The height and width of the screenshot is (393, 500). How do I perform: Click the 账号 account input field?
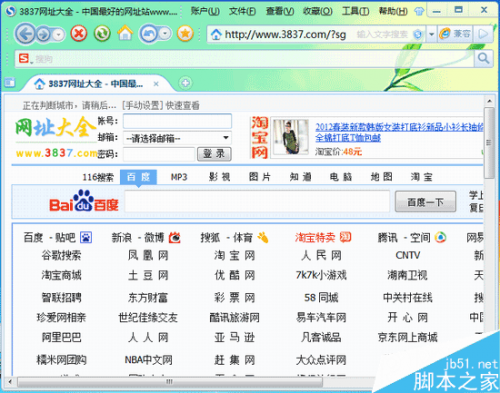177,121
